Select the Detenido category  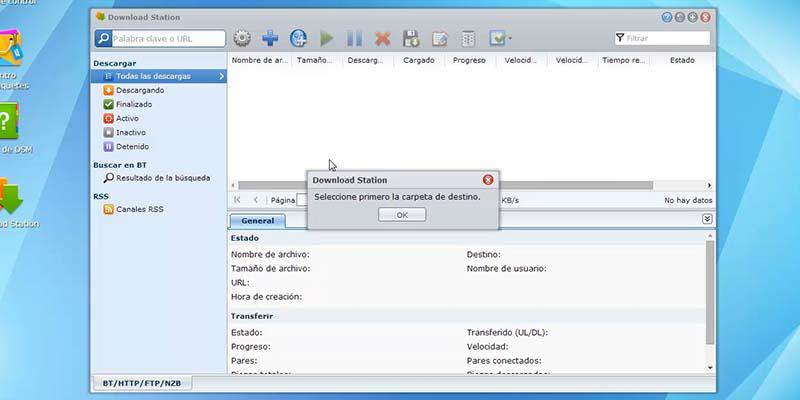(126, 146)
